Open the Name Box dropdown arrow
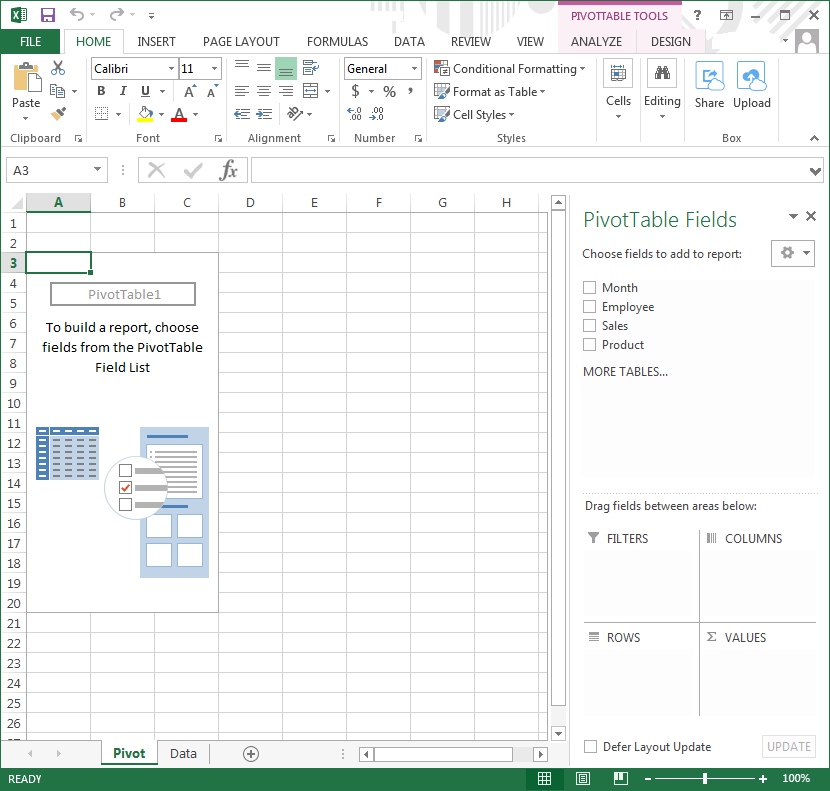830x791 pixels. [97, 169]
